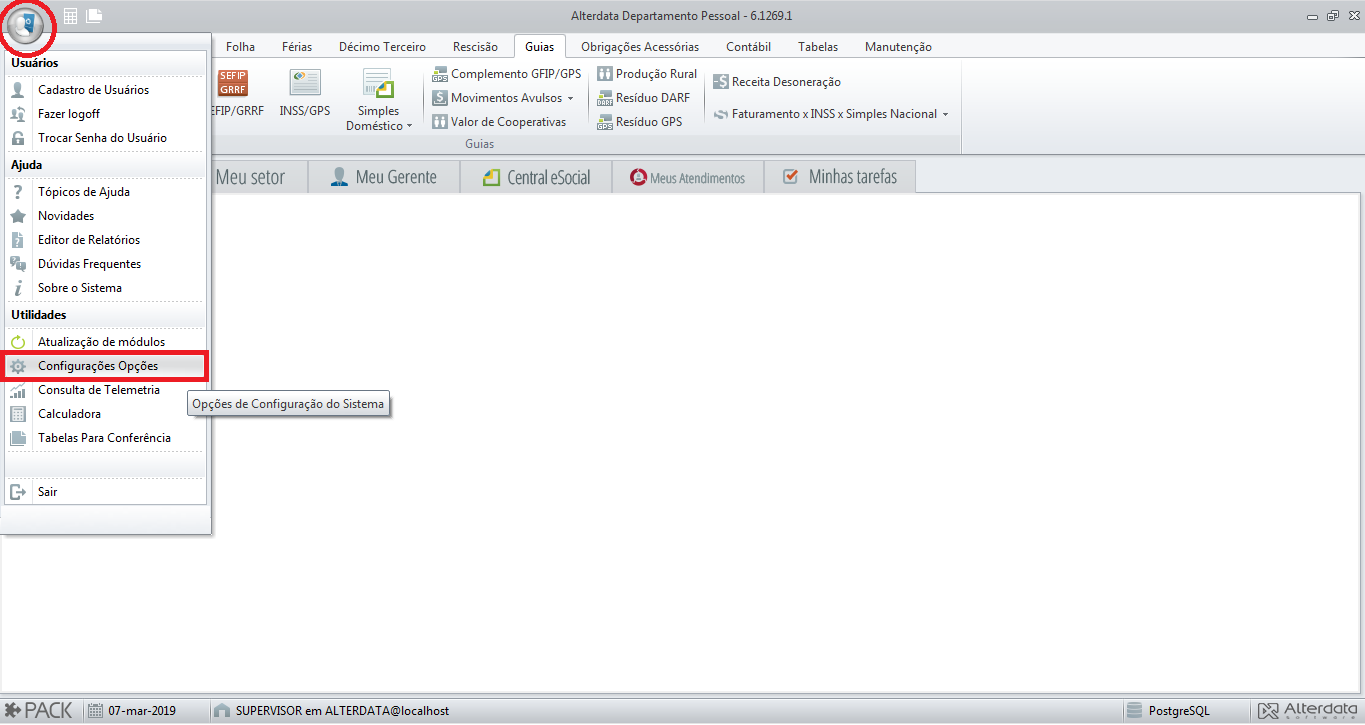
Task: Choose Fazer logoff
Action: point(106,114)
